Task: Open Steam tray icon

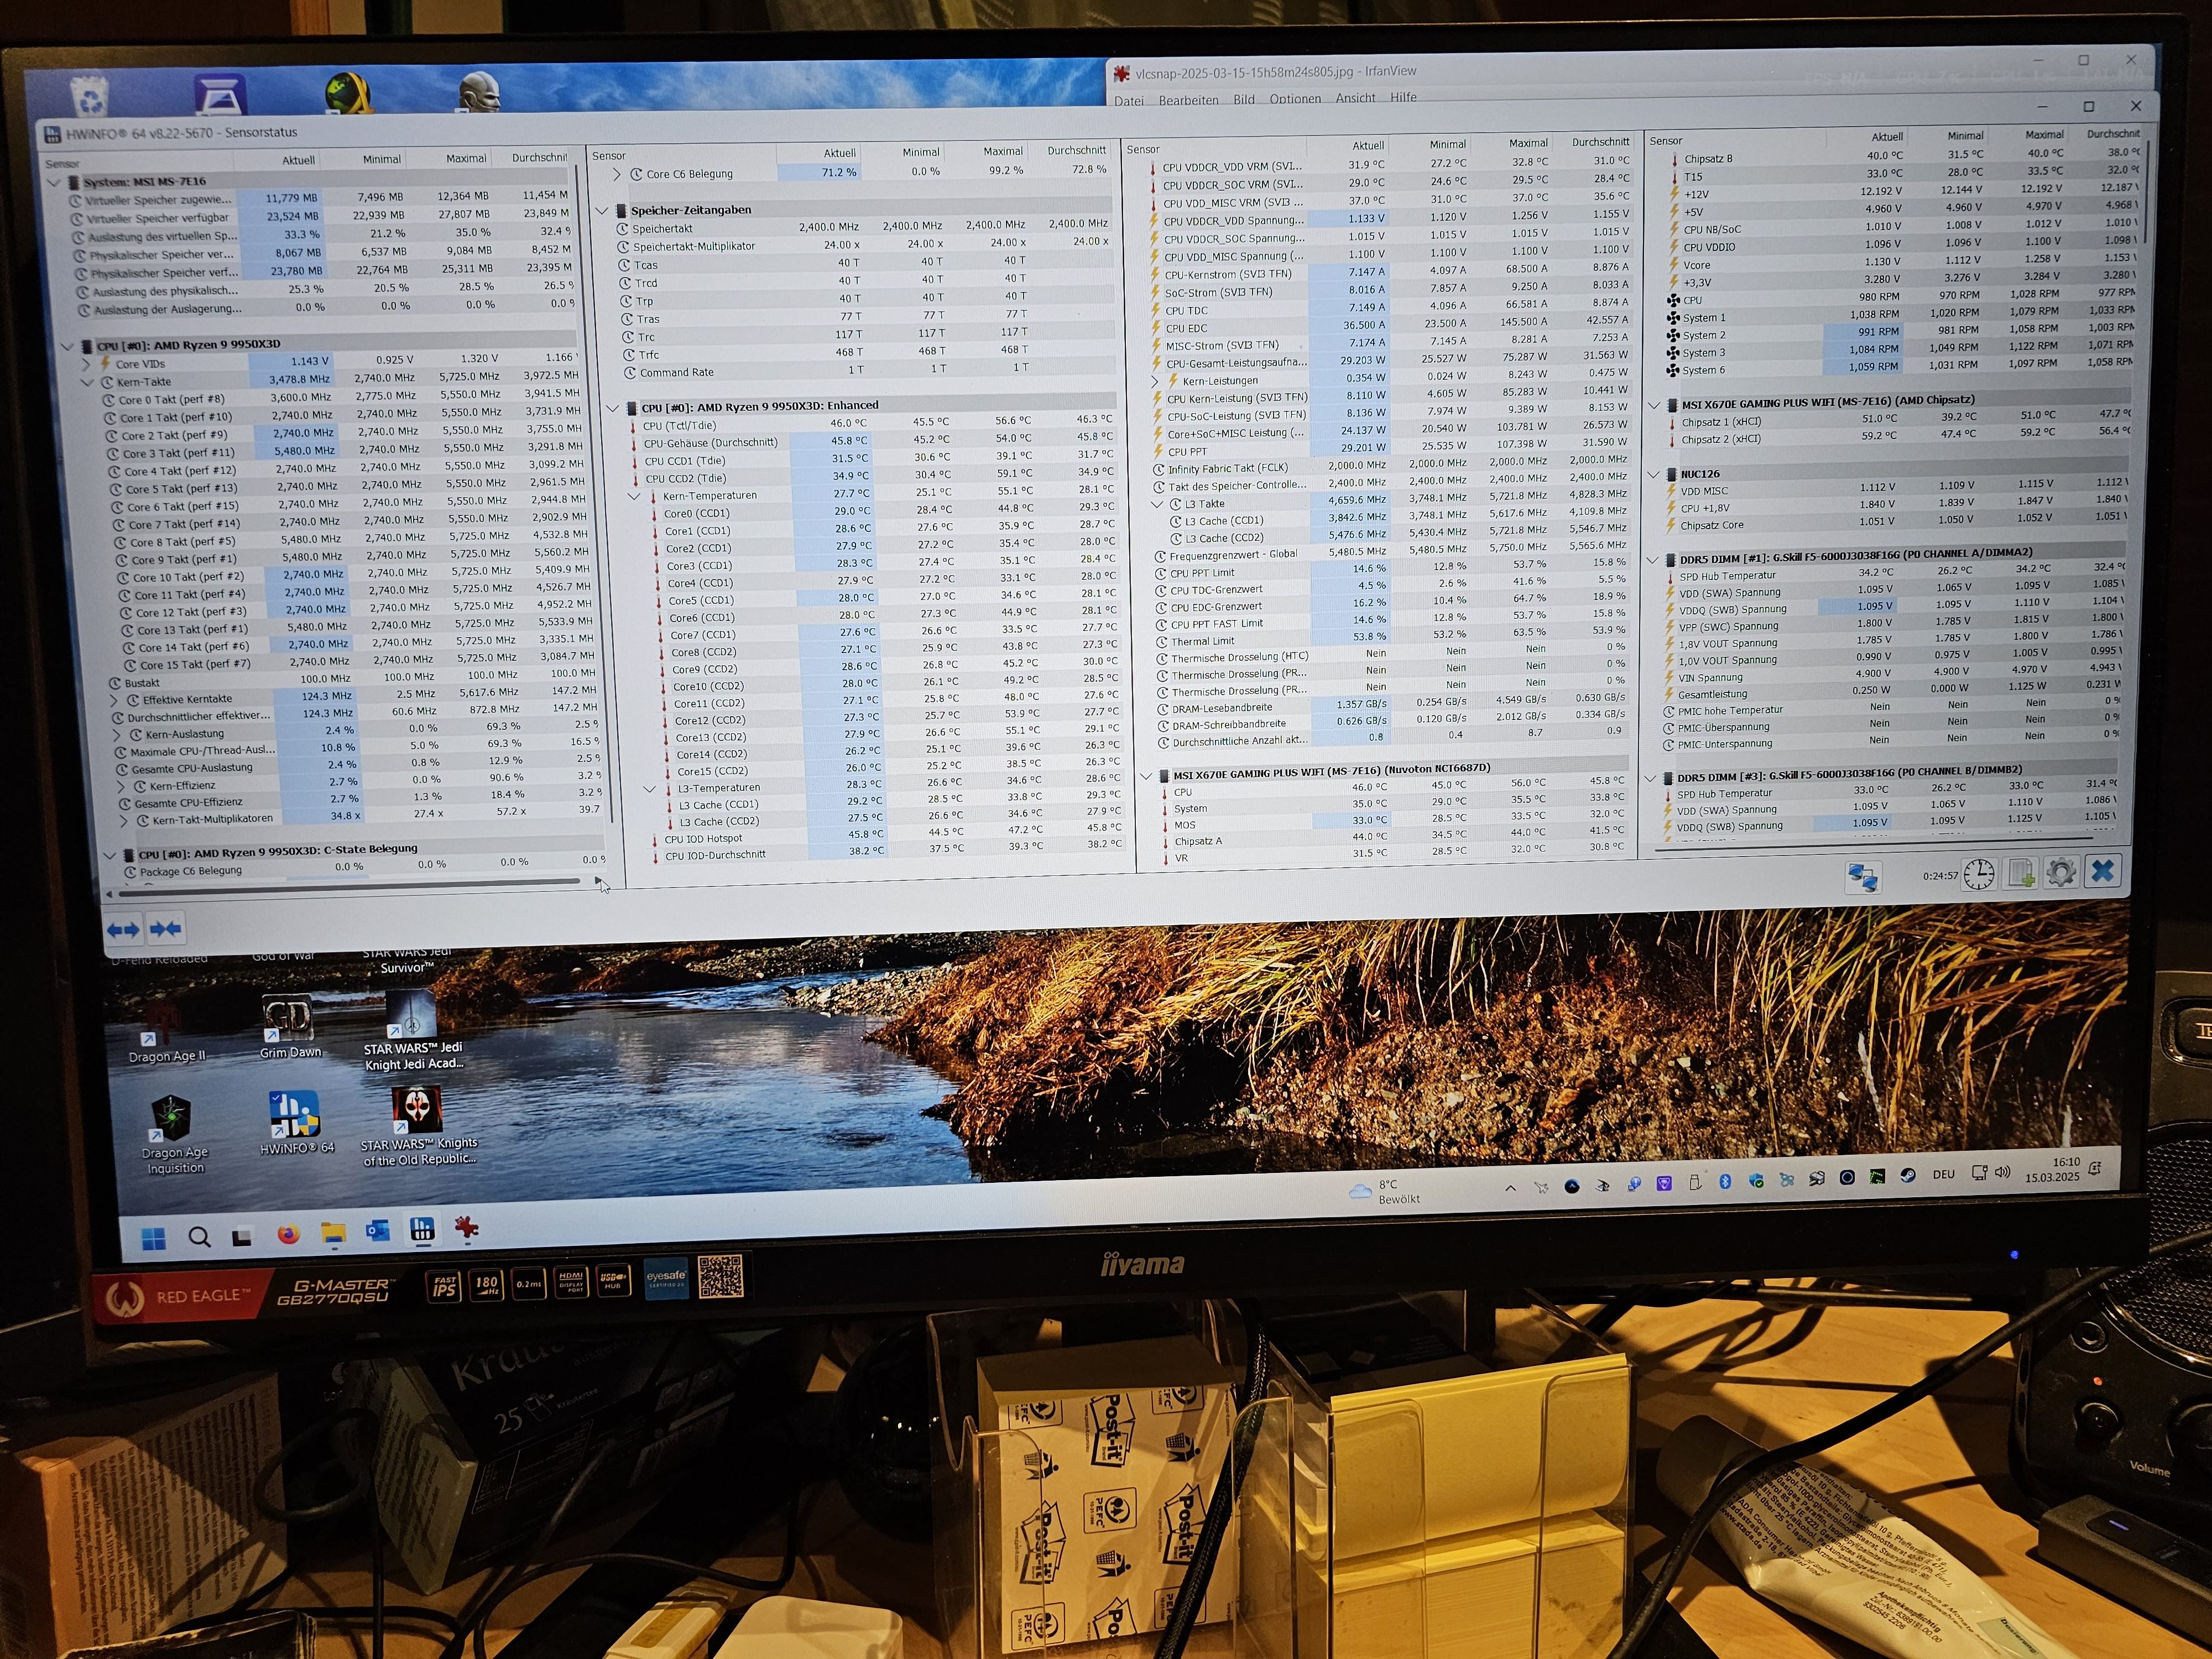Action: tap(1907, 1176)
